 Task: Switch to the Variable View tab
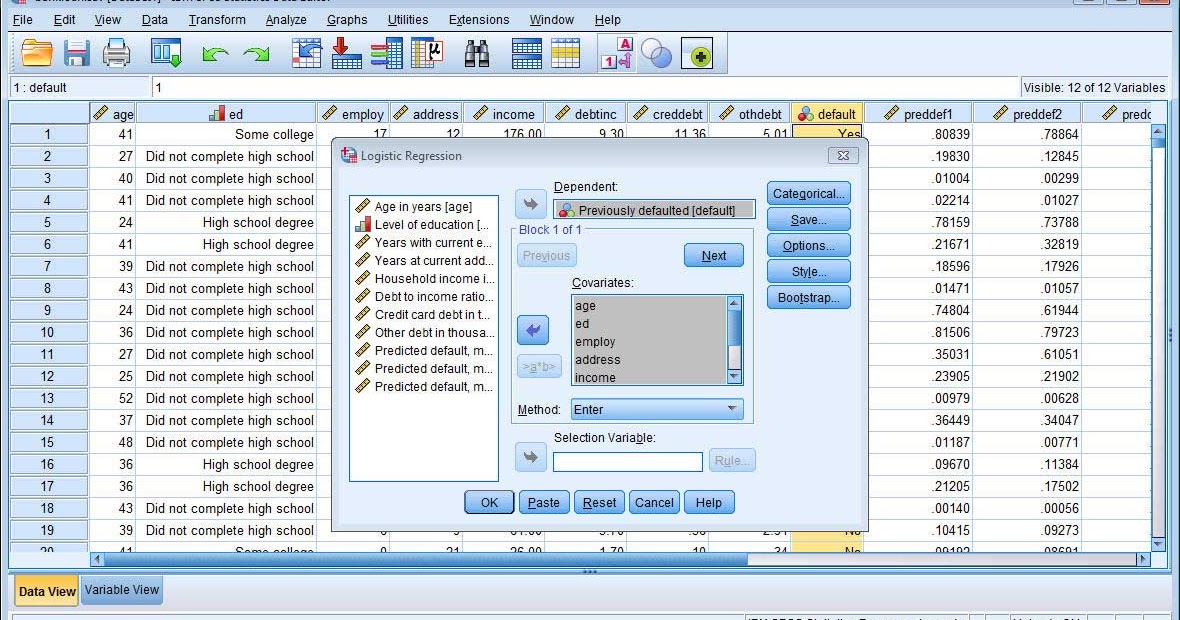pyautogui.click(x=121, y=591)
